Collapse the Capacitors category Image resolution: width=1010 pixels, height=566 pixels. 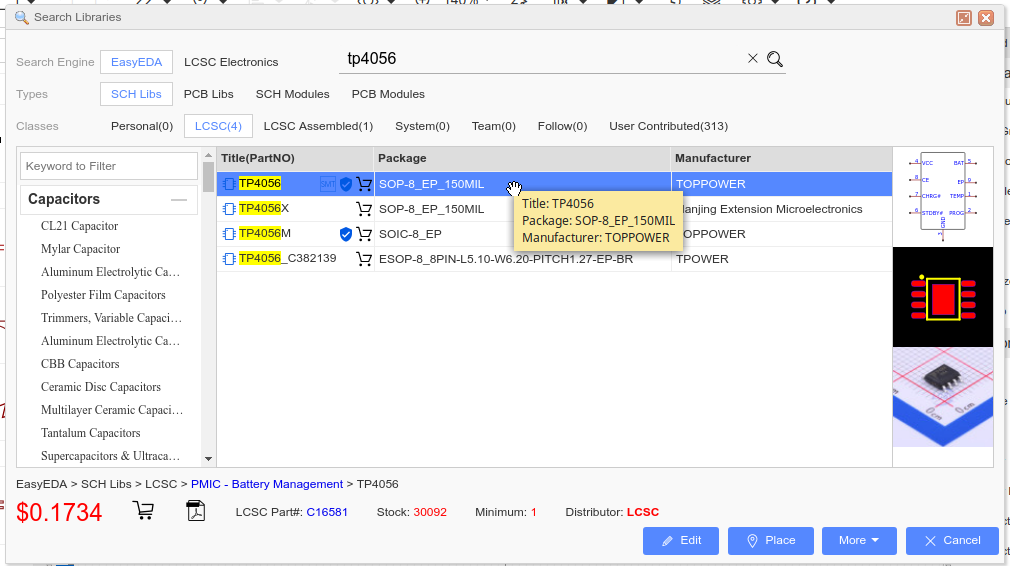point(179,200)
